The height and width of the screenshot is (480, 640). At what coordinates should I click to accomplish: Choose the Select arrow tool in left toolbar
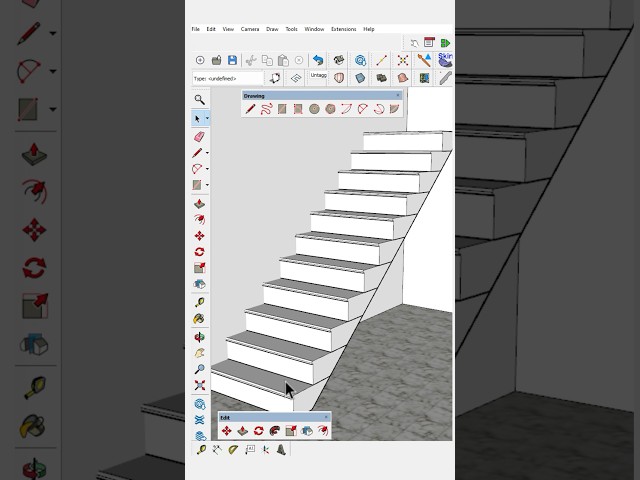coord(198,118)
